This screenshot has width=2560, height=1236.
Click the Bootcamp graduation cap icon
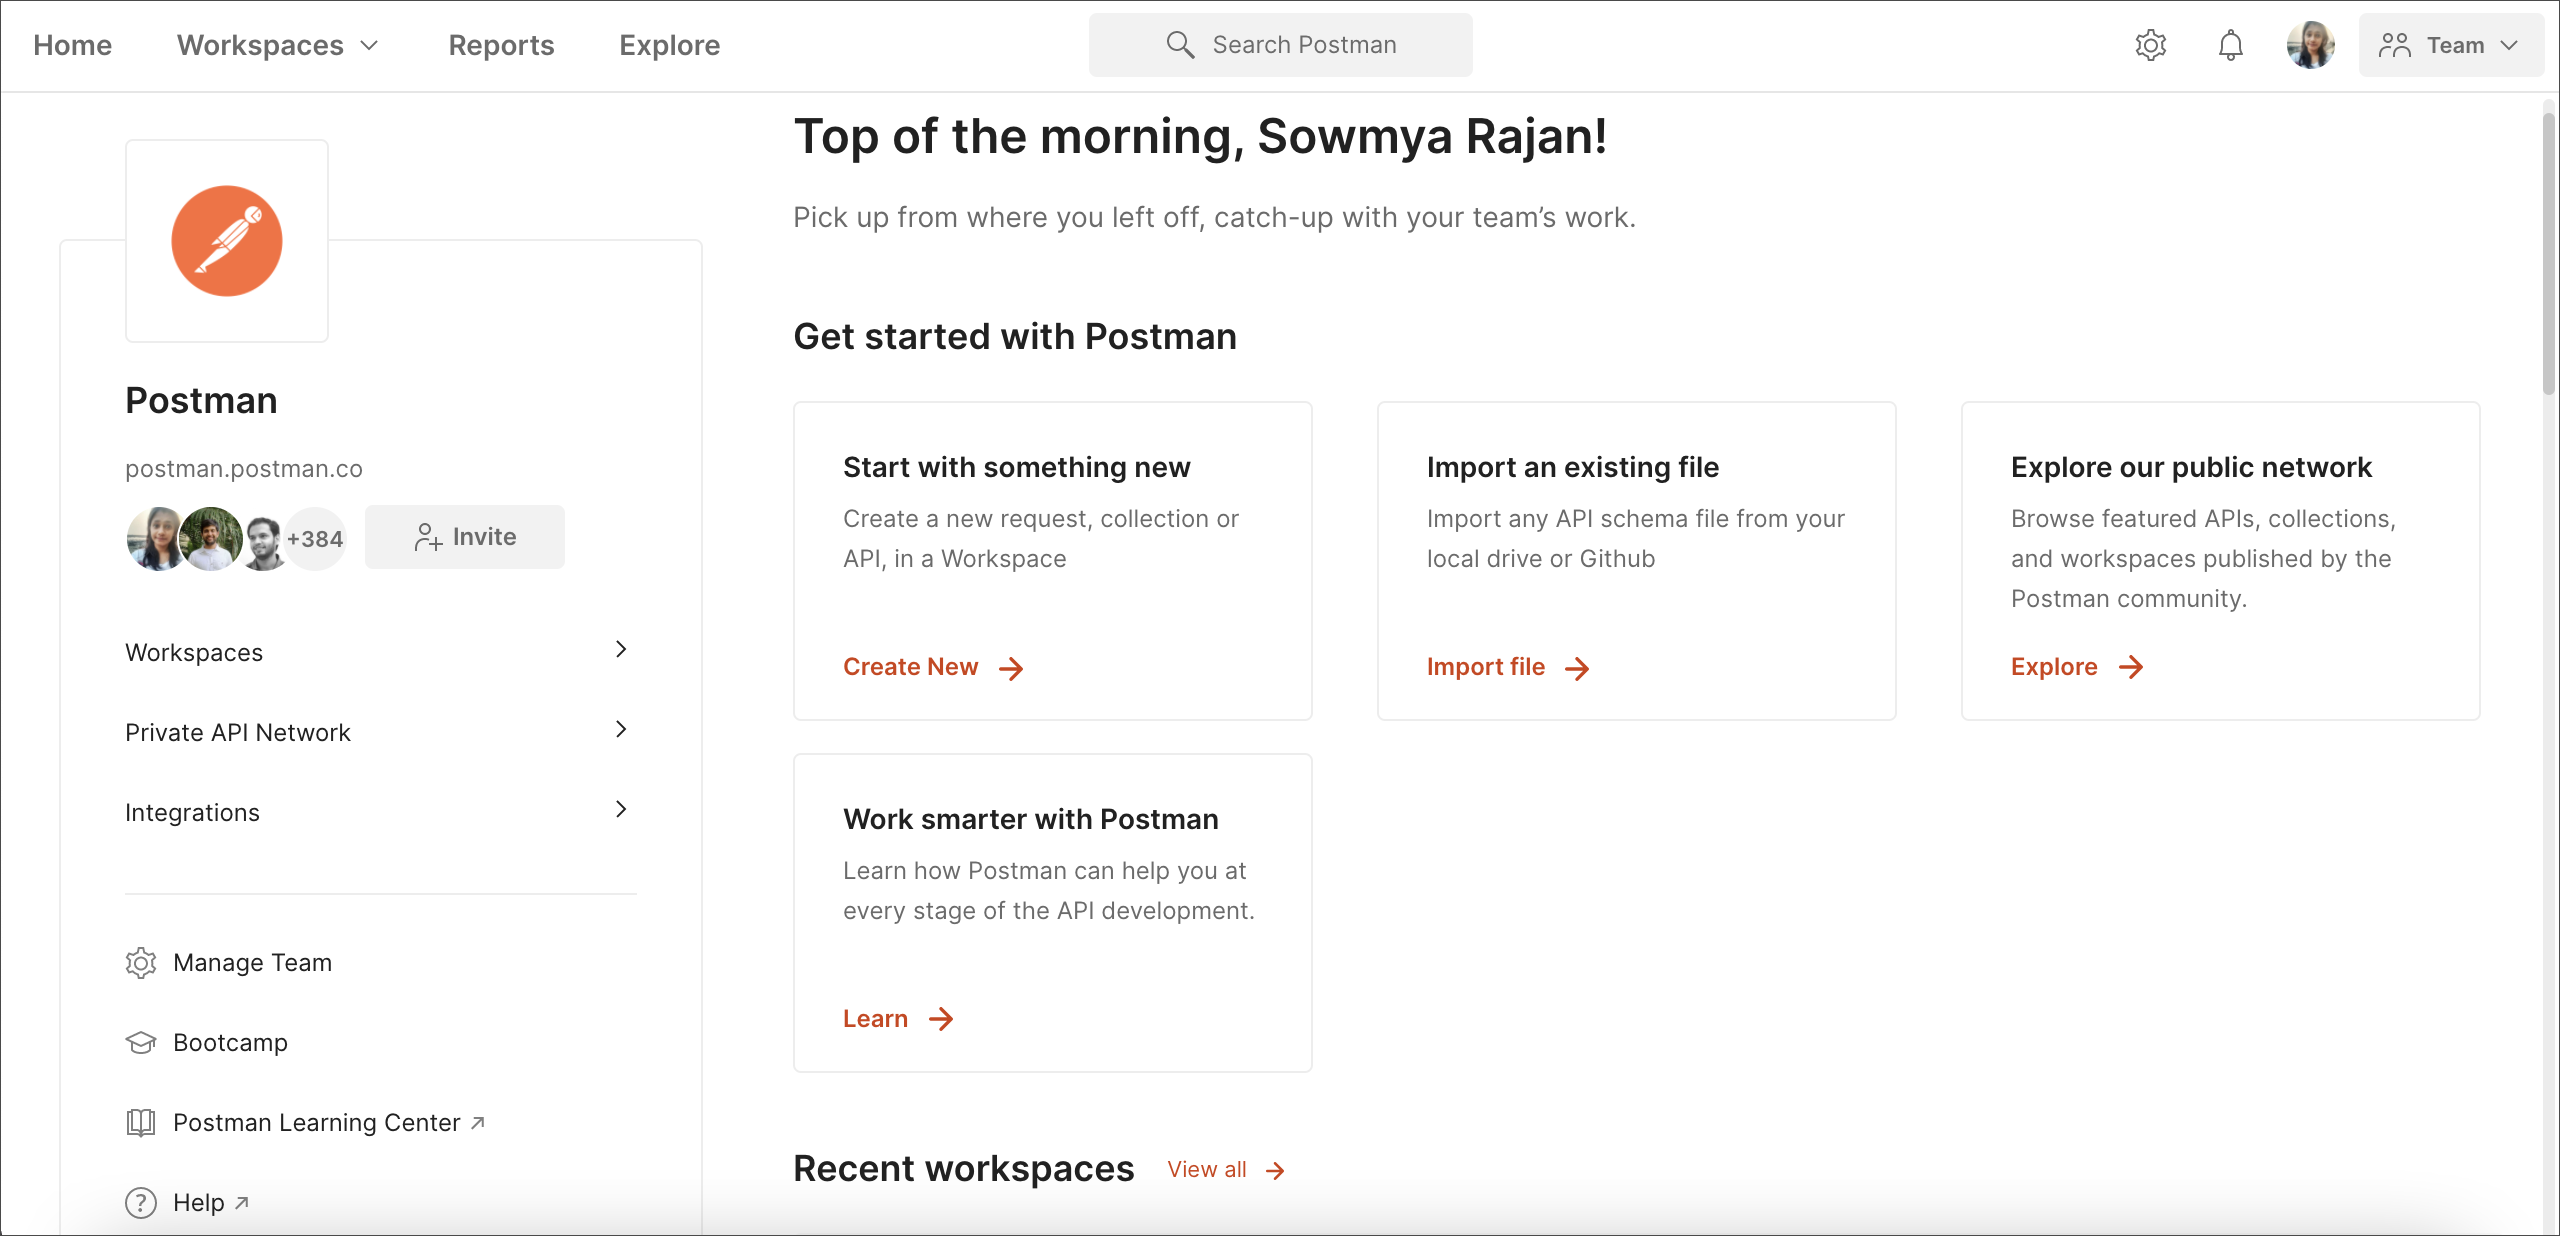pos(141,1043)
